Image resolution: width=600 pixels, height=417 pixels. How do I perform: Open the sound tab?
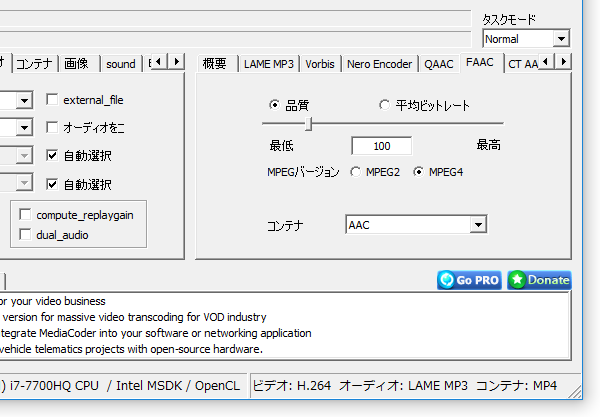pyautogui.click(x=121, y=64)
